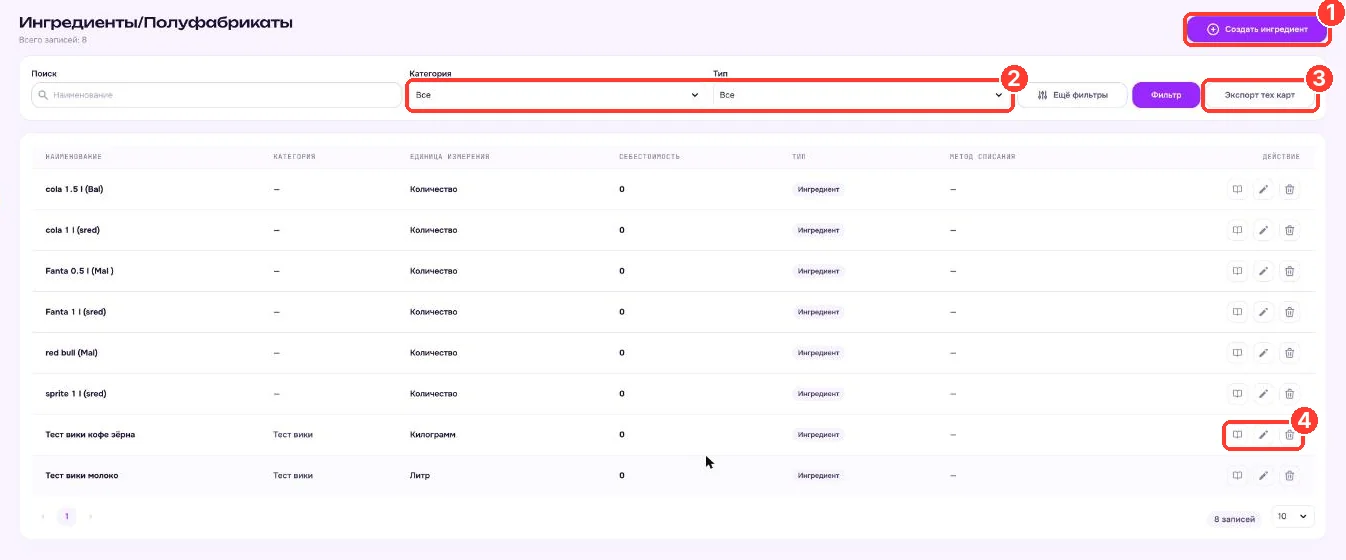This screenshot has width=1346, height=560.
Task: Open the rows-per-page dropdown showing 10
Action: coord(1293,516)
